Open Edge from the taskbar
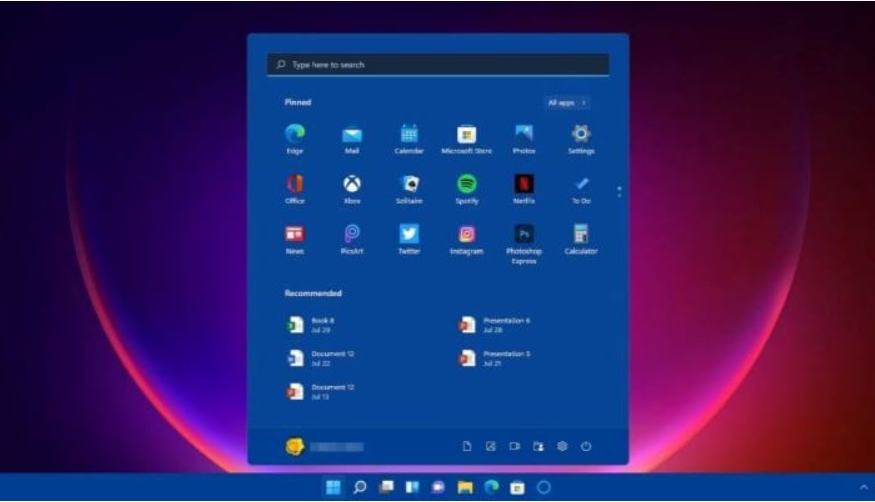This screenshot has width=875, height=502. coord(491,487)
